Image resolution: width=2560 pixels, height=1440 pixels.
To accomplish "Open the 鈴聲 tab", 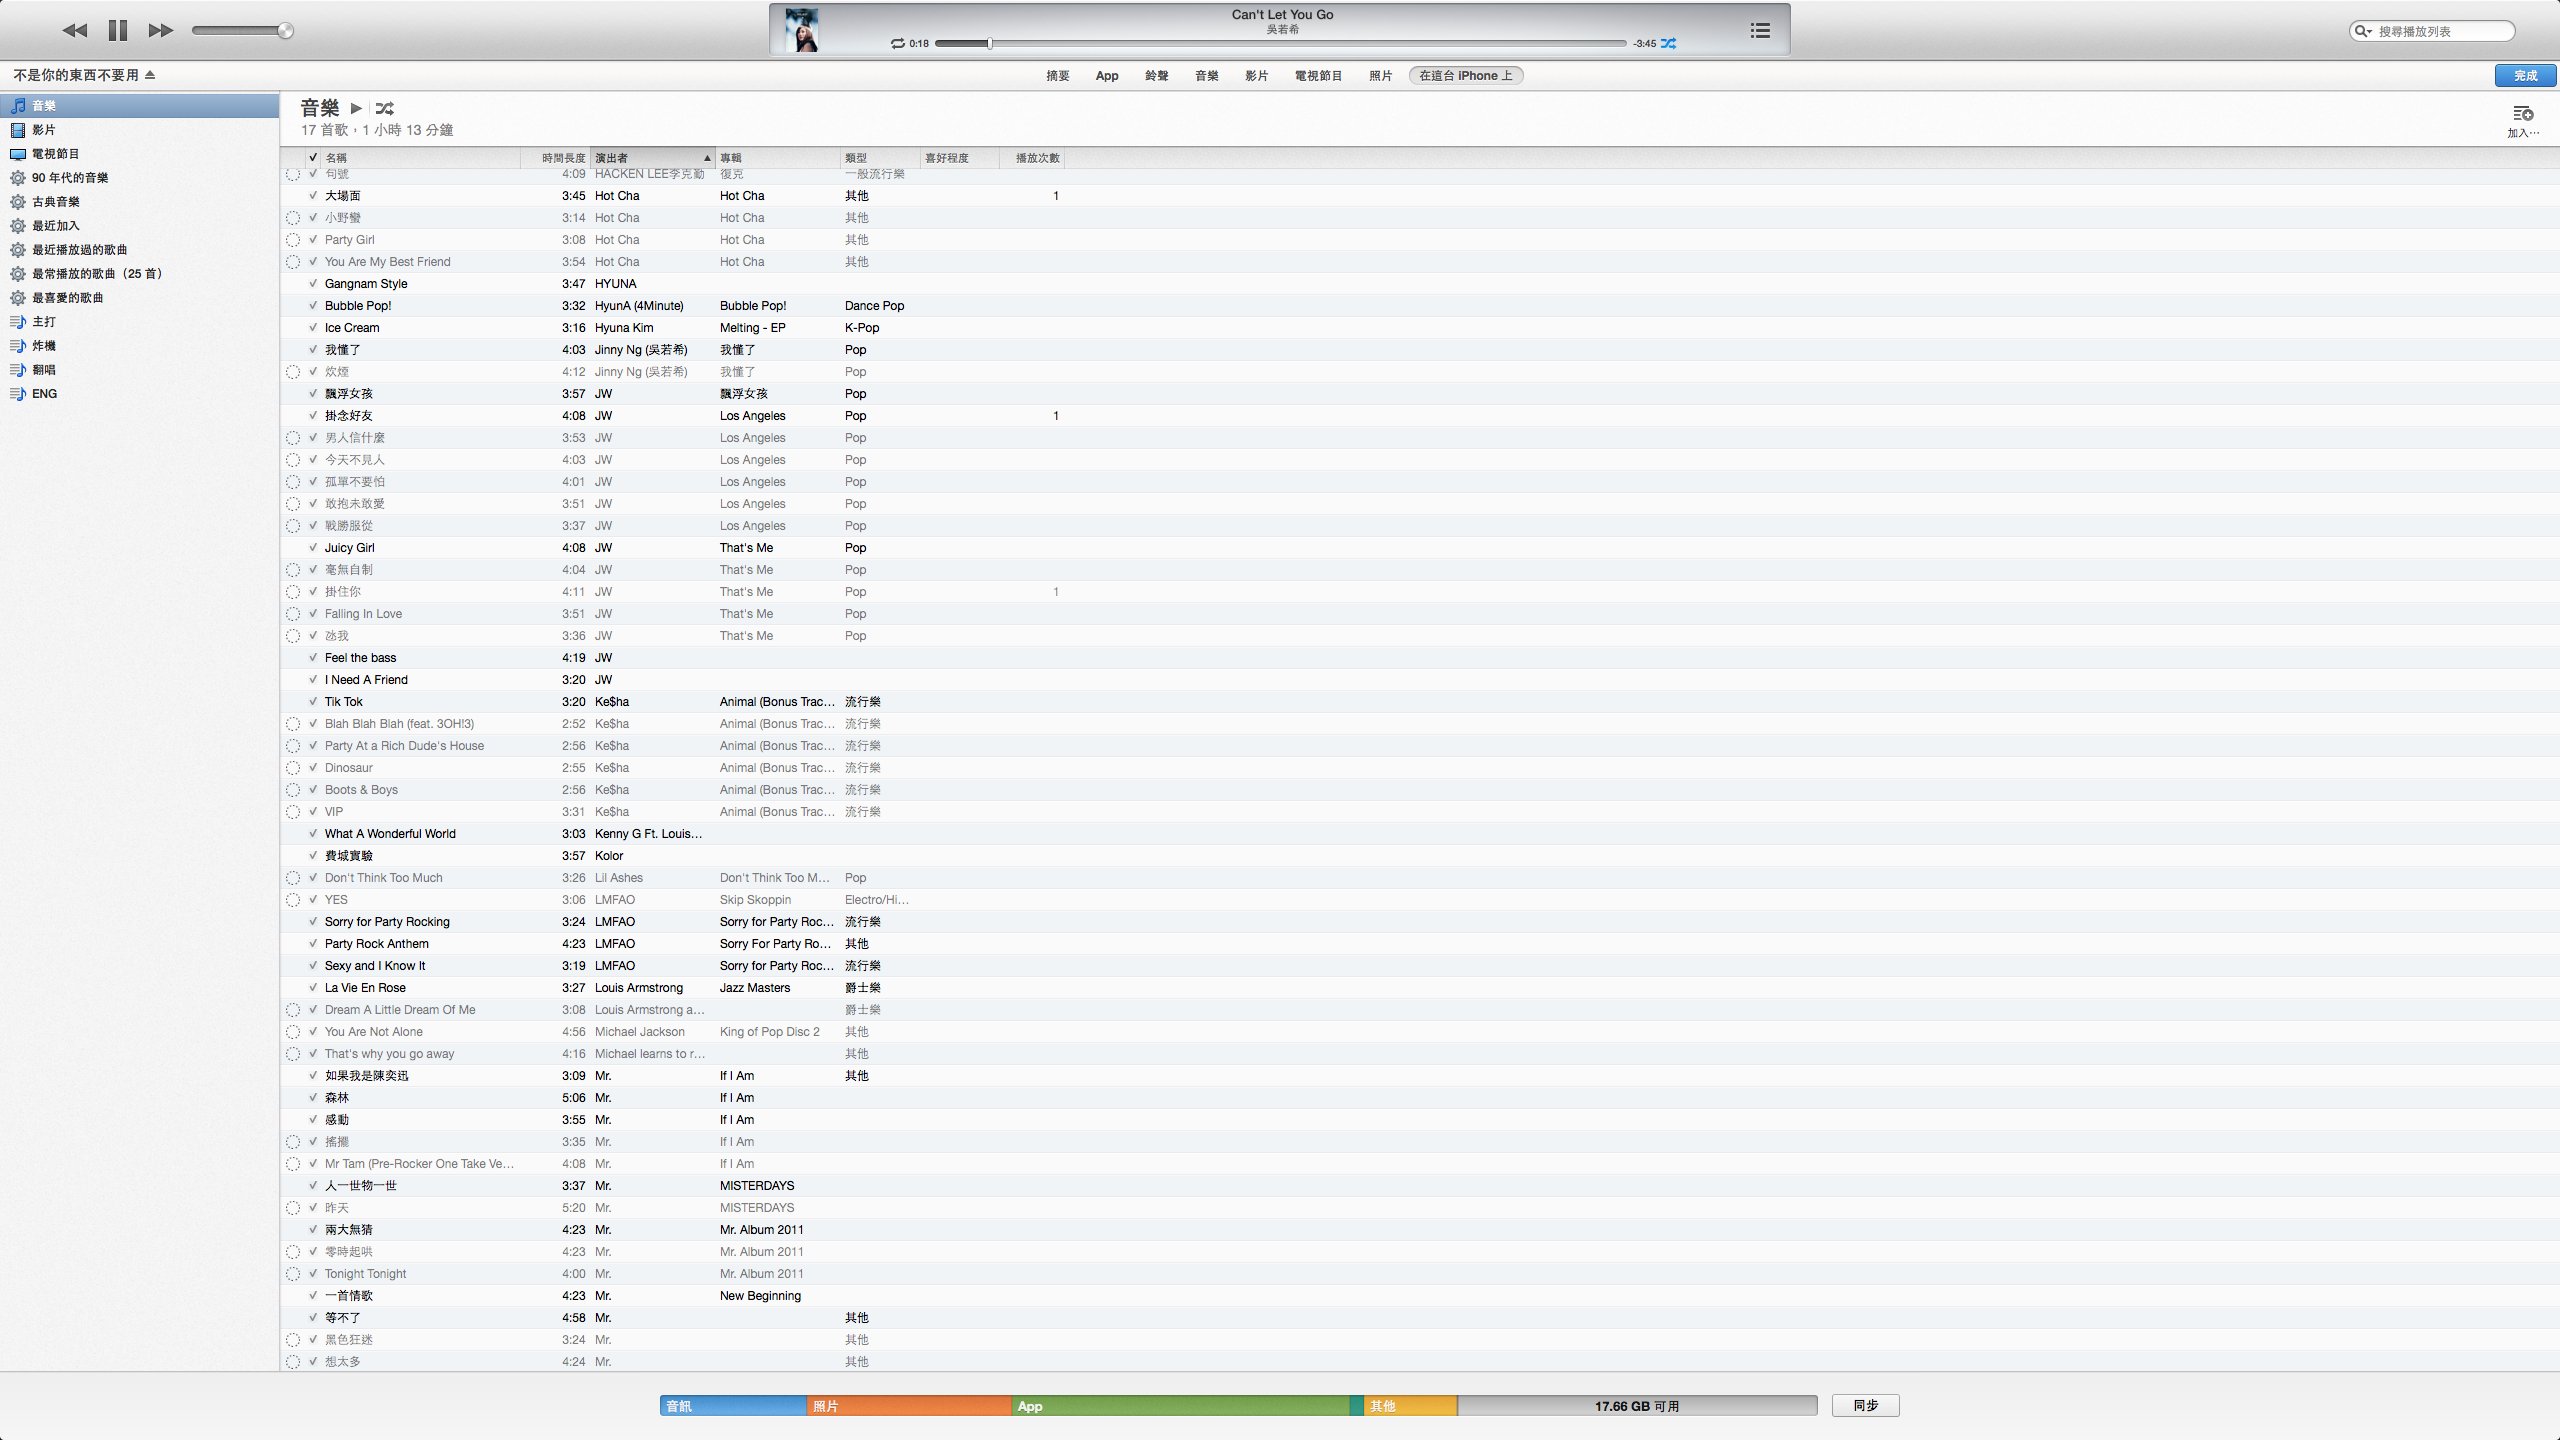I will coord(1157,76).
